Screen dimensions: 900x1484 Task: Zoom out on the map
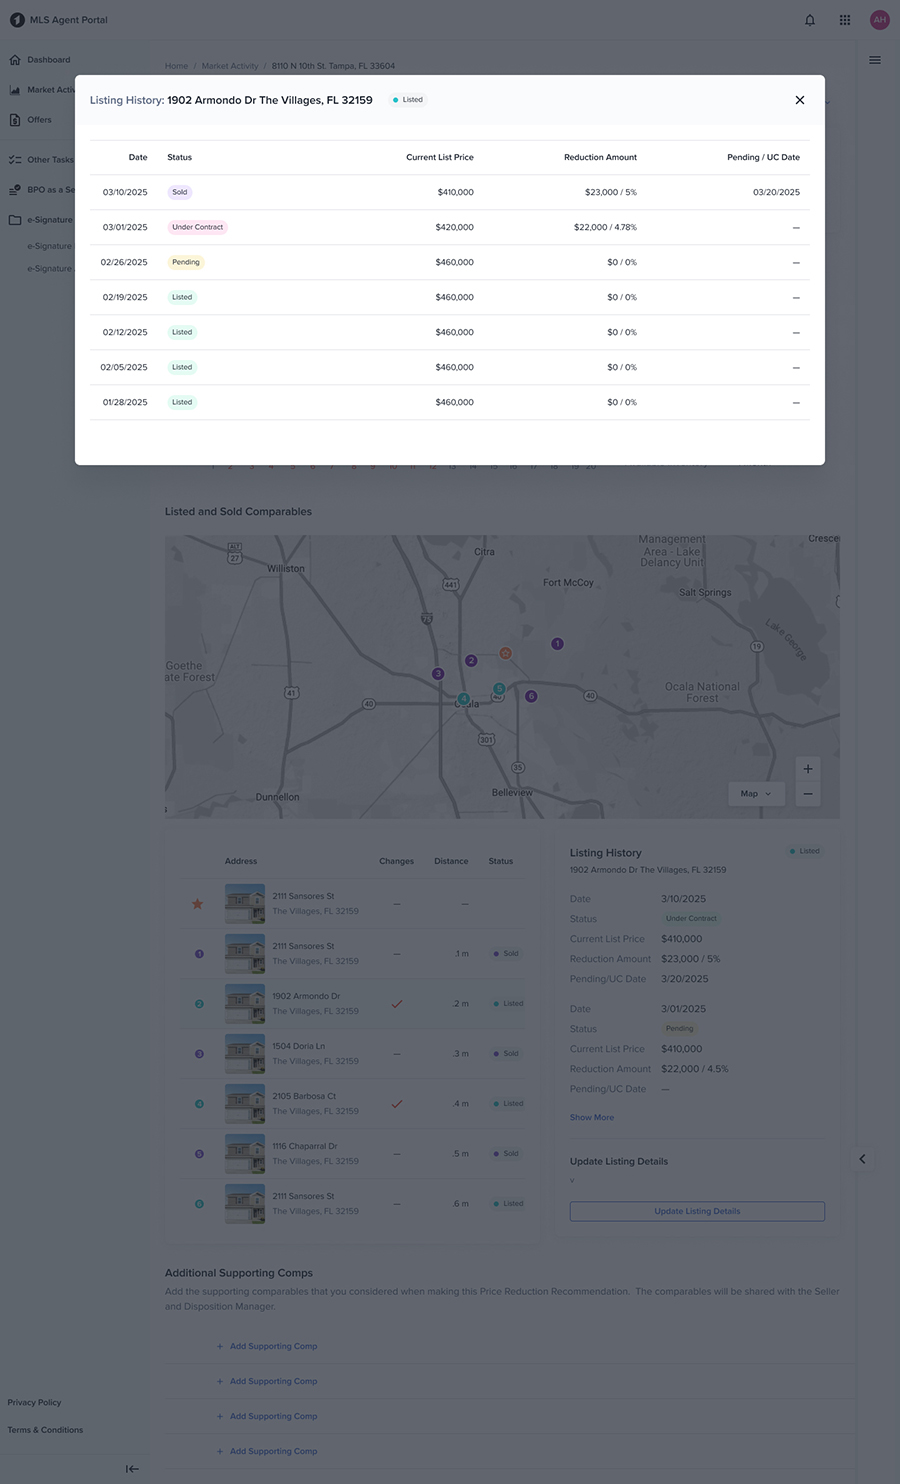pyautogui.click(x=808, y=794)
